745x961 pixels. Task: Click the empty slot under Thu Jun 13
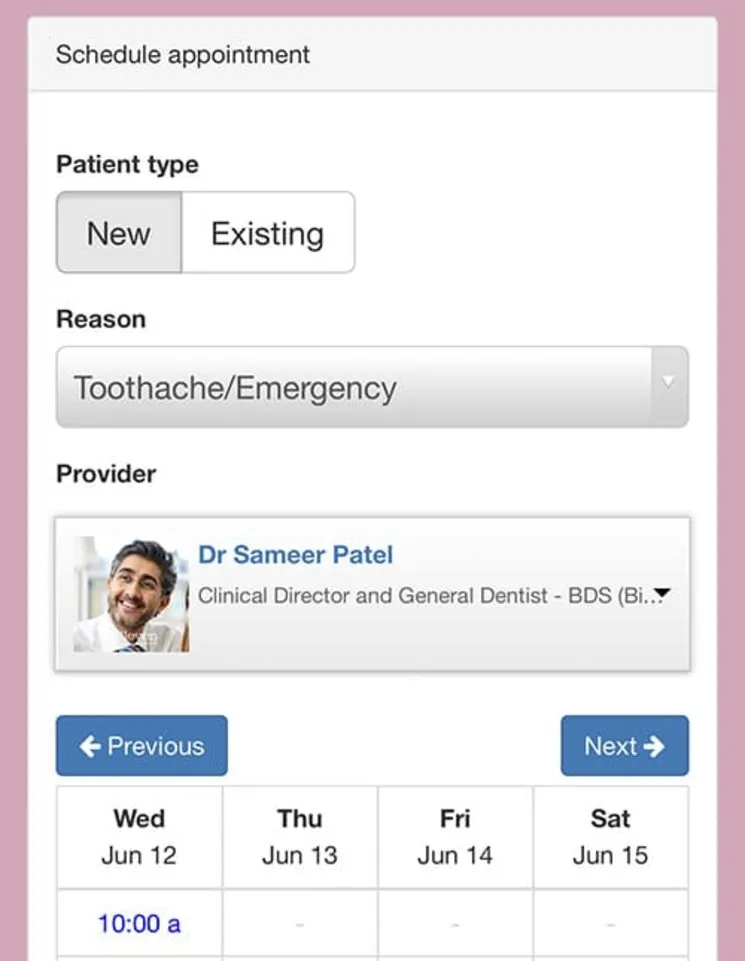coord(300,923)
